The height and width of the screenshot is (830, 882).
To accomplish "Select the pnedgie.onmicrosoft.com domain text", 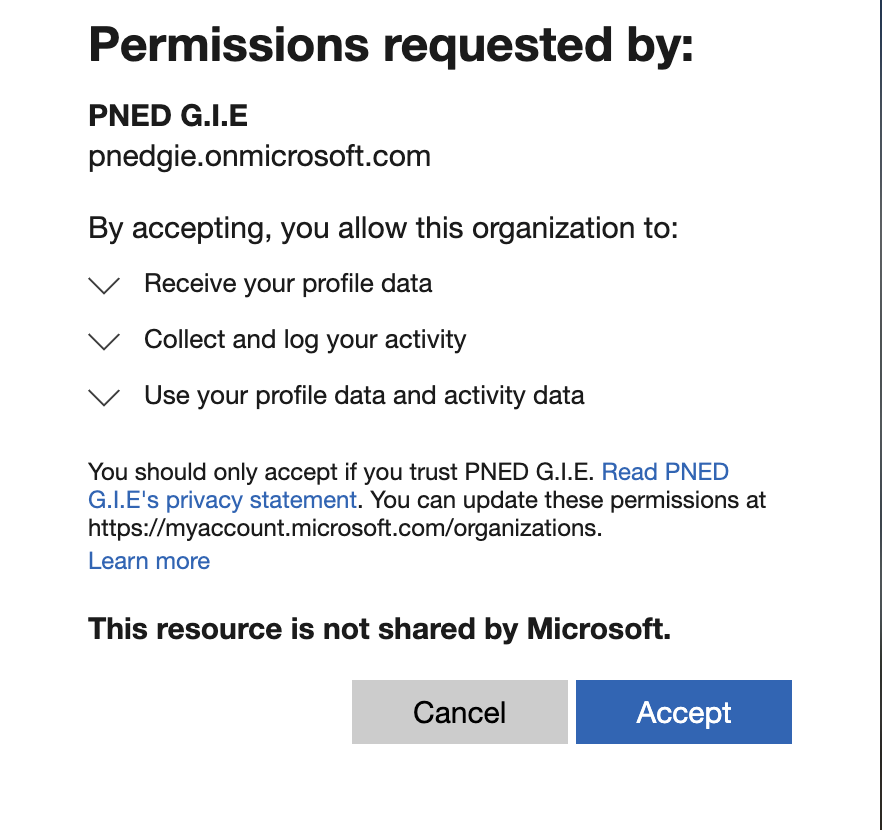I will tap(258, 156).
